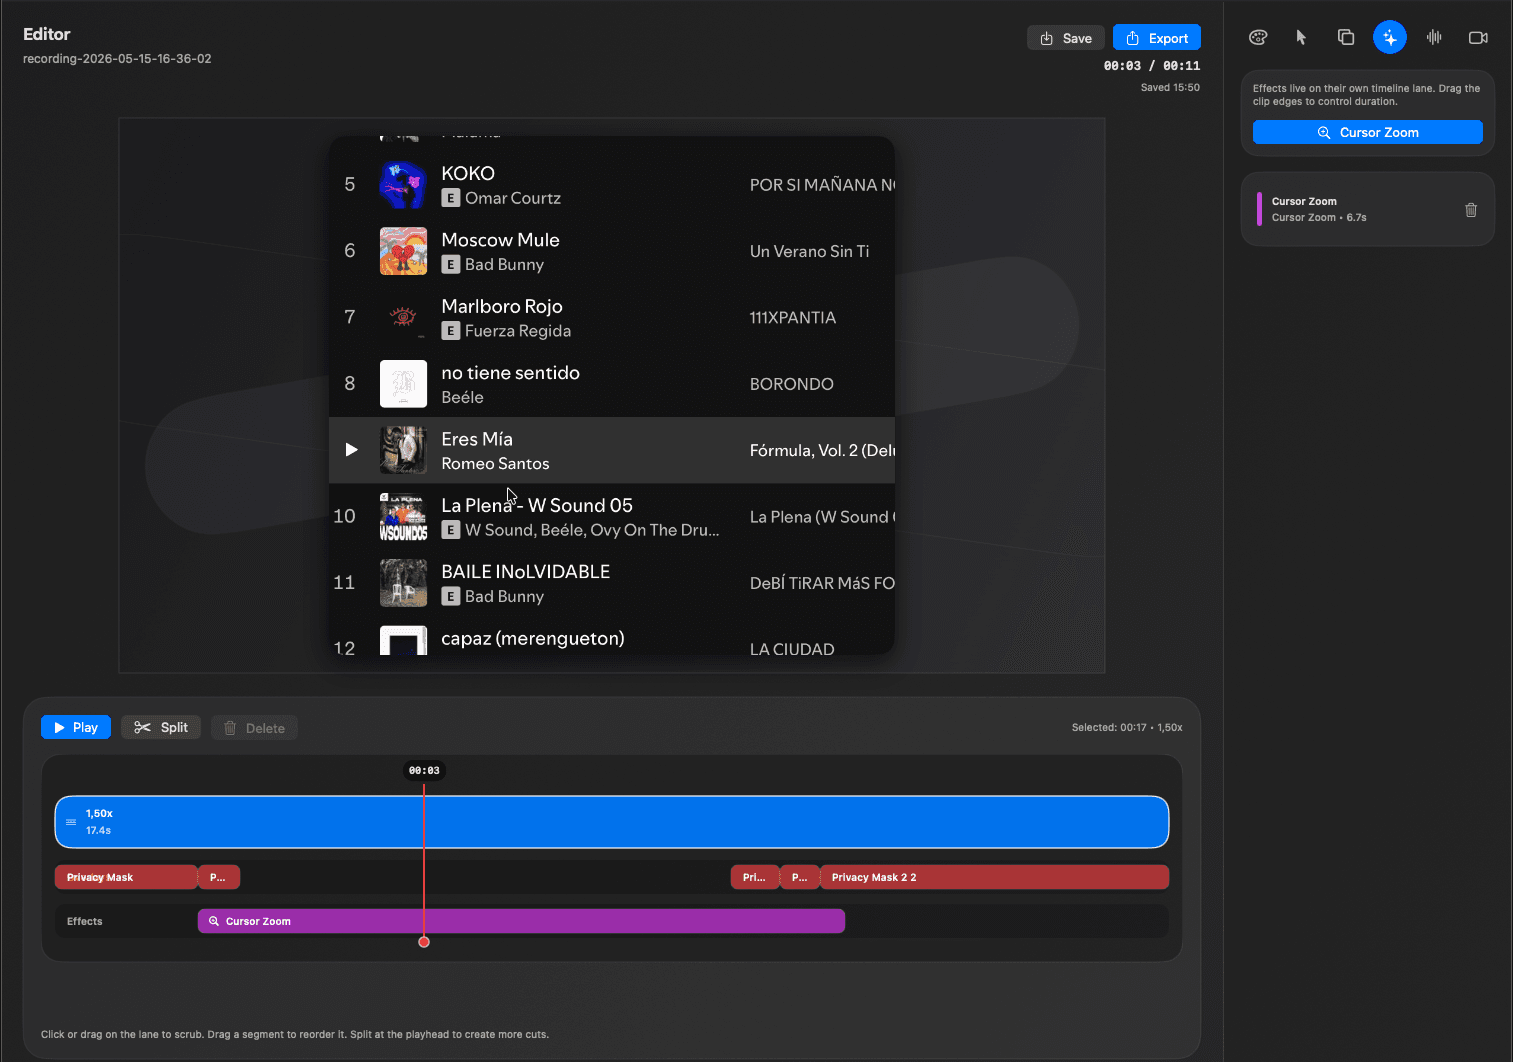Play the timeline
Screen dimensions: 1513x1062
click(76, 727)
